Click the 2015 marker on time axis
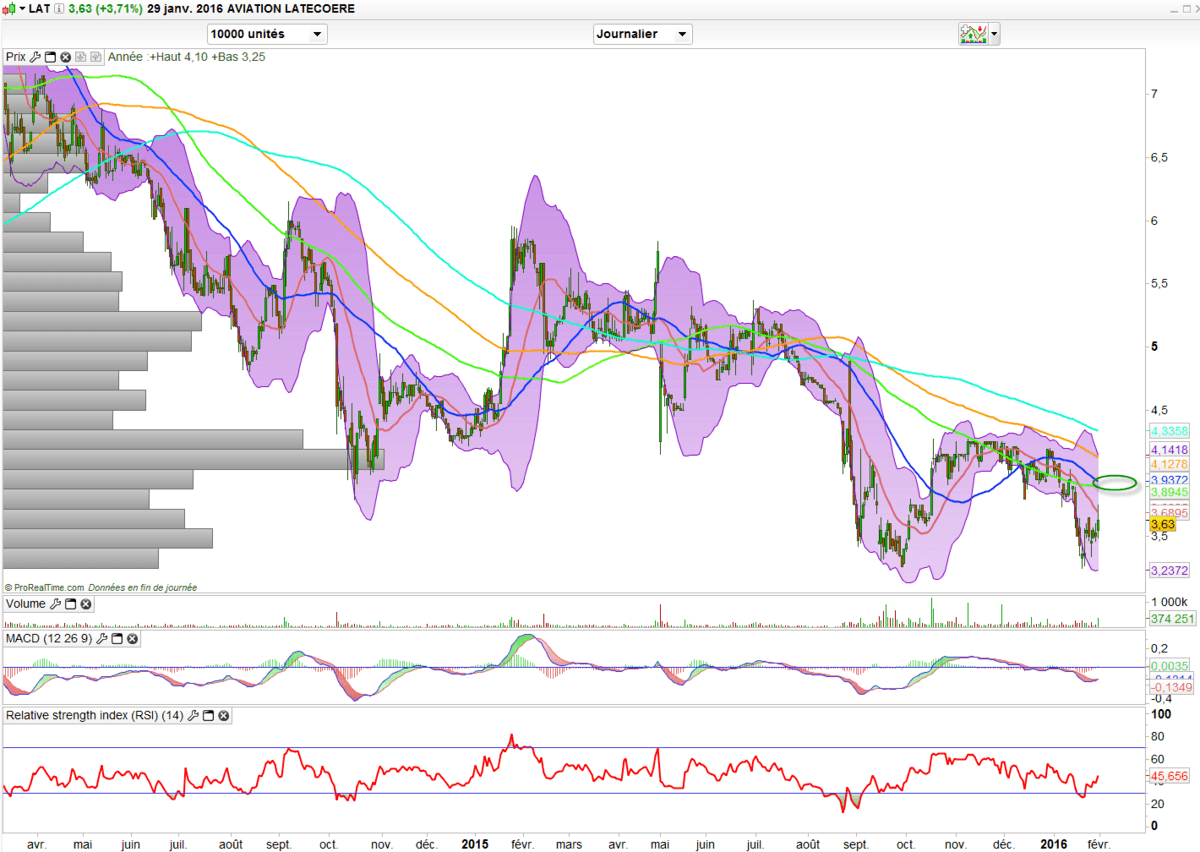This screenshot has height=852, width=1200. (x=474, y=844)
